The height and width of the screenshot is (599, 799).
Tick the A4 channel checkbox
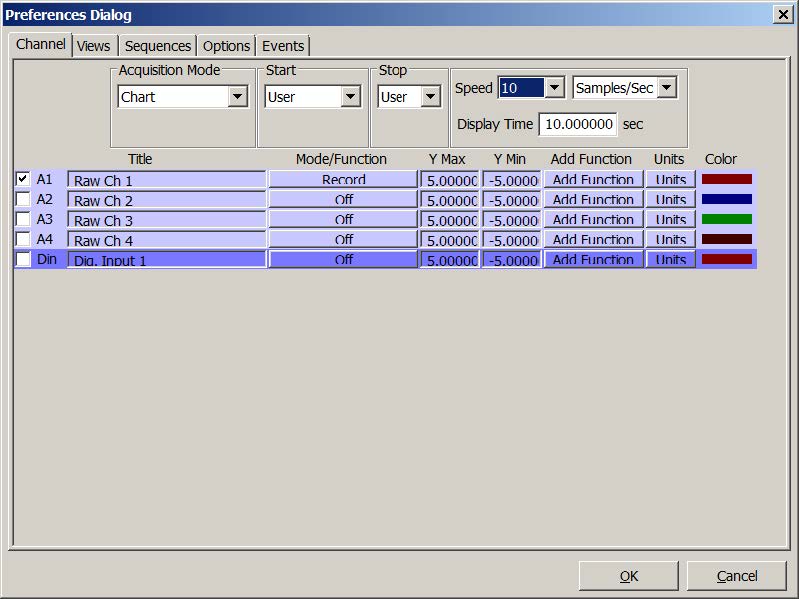pyautogui.click(x=22, y=238)
